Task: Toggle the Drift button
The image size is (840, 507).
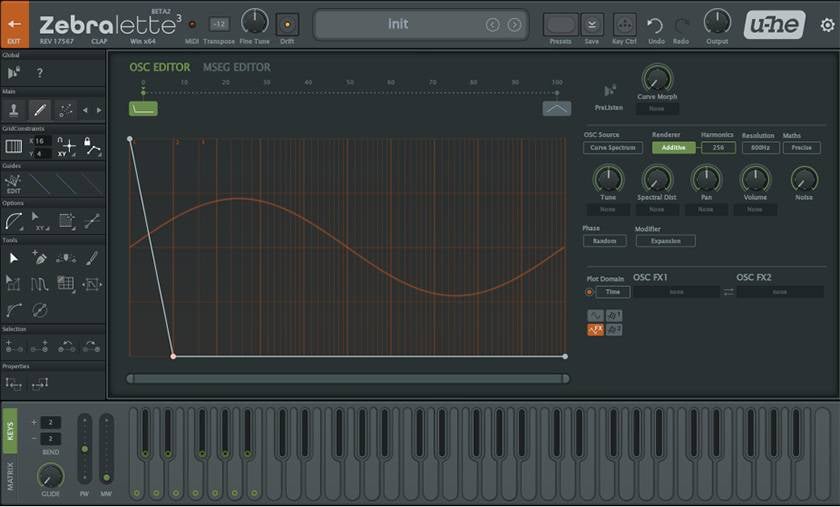Action: (x=287, y=25)
